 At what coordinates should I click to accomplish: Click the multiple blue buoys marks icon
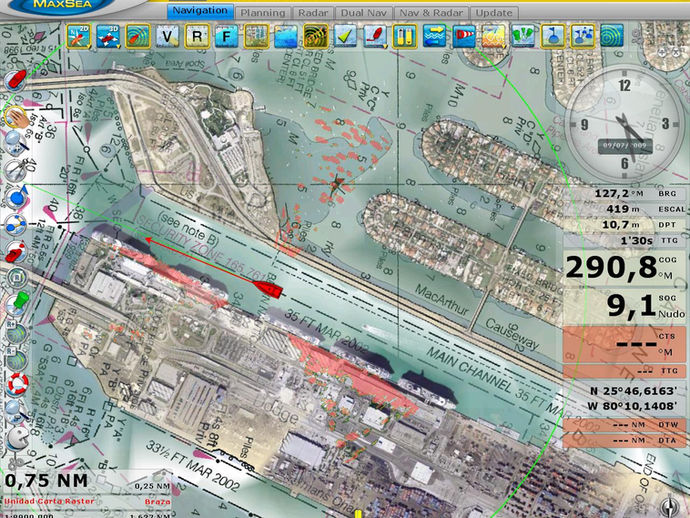(583, 36)
